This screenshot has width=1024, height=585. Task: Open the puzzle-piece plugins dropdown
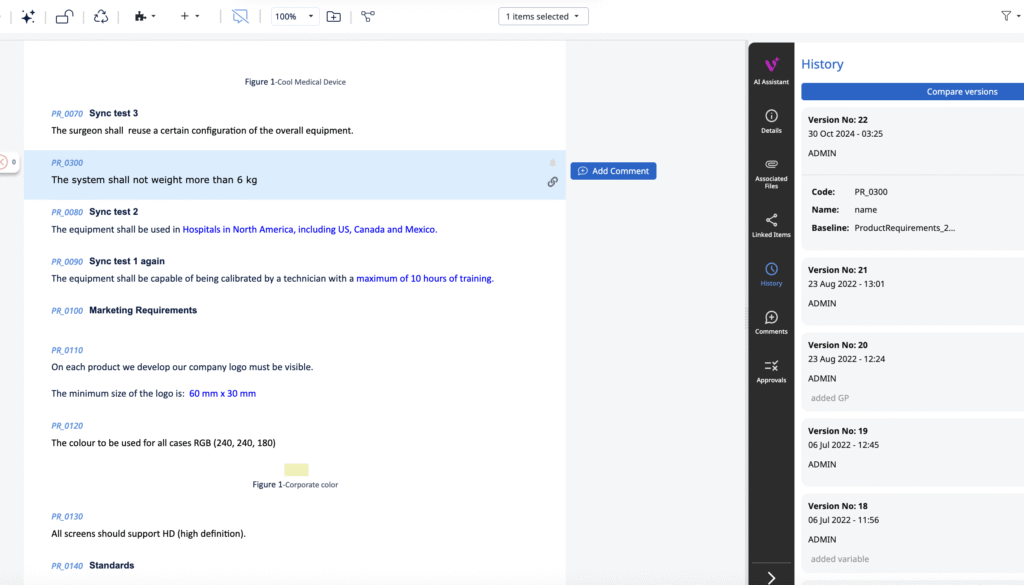144,16
